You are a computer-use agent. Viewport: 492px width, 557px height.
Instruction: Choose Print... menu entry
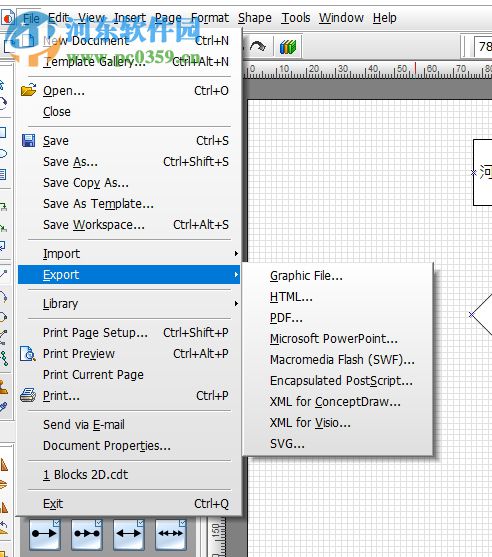click(129, 395)
